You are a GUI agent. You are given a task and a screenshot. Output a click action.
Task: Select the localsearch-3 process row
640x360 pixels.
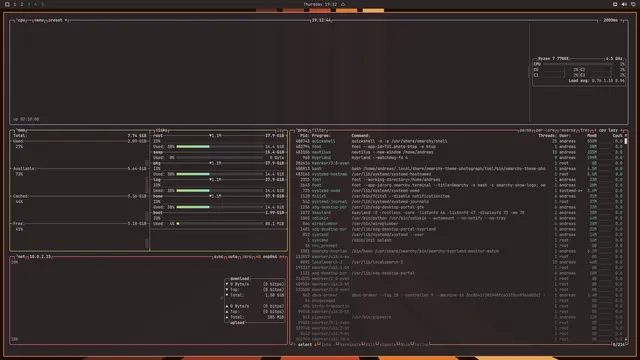[458, 262]
